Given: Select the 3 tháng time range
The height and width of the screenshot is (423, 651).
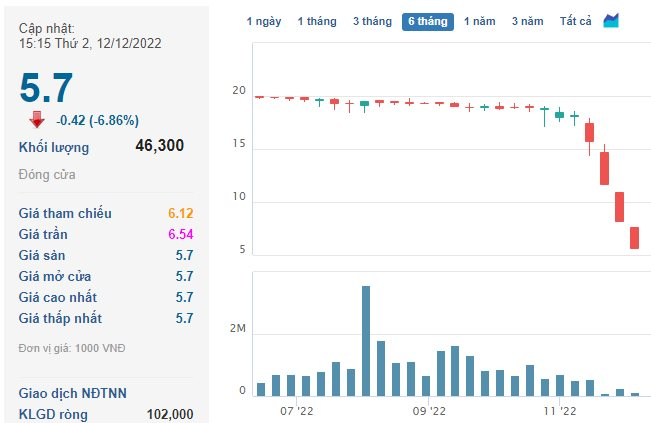Looking at the screenshot, I should (372, 22).
